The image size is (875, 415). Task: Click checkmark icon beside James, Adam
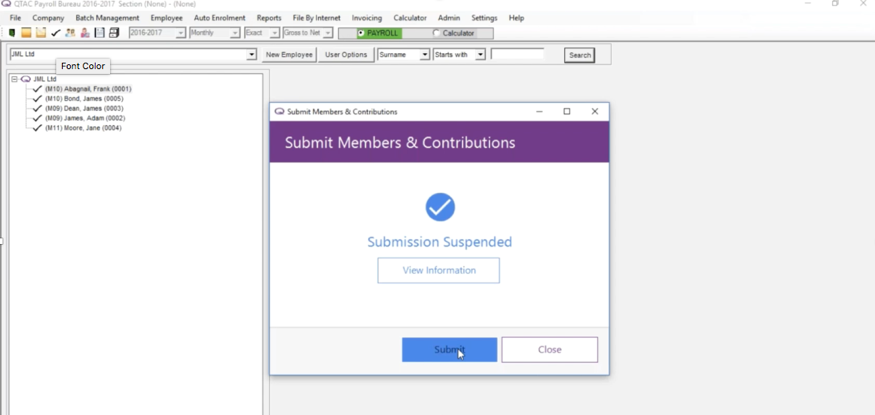(37, 118)
